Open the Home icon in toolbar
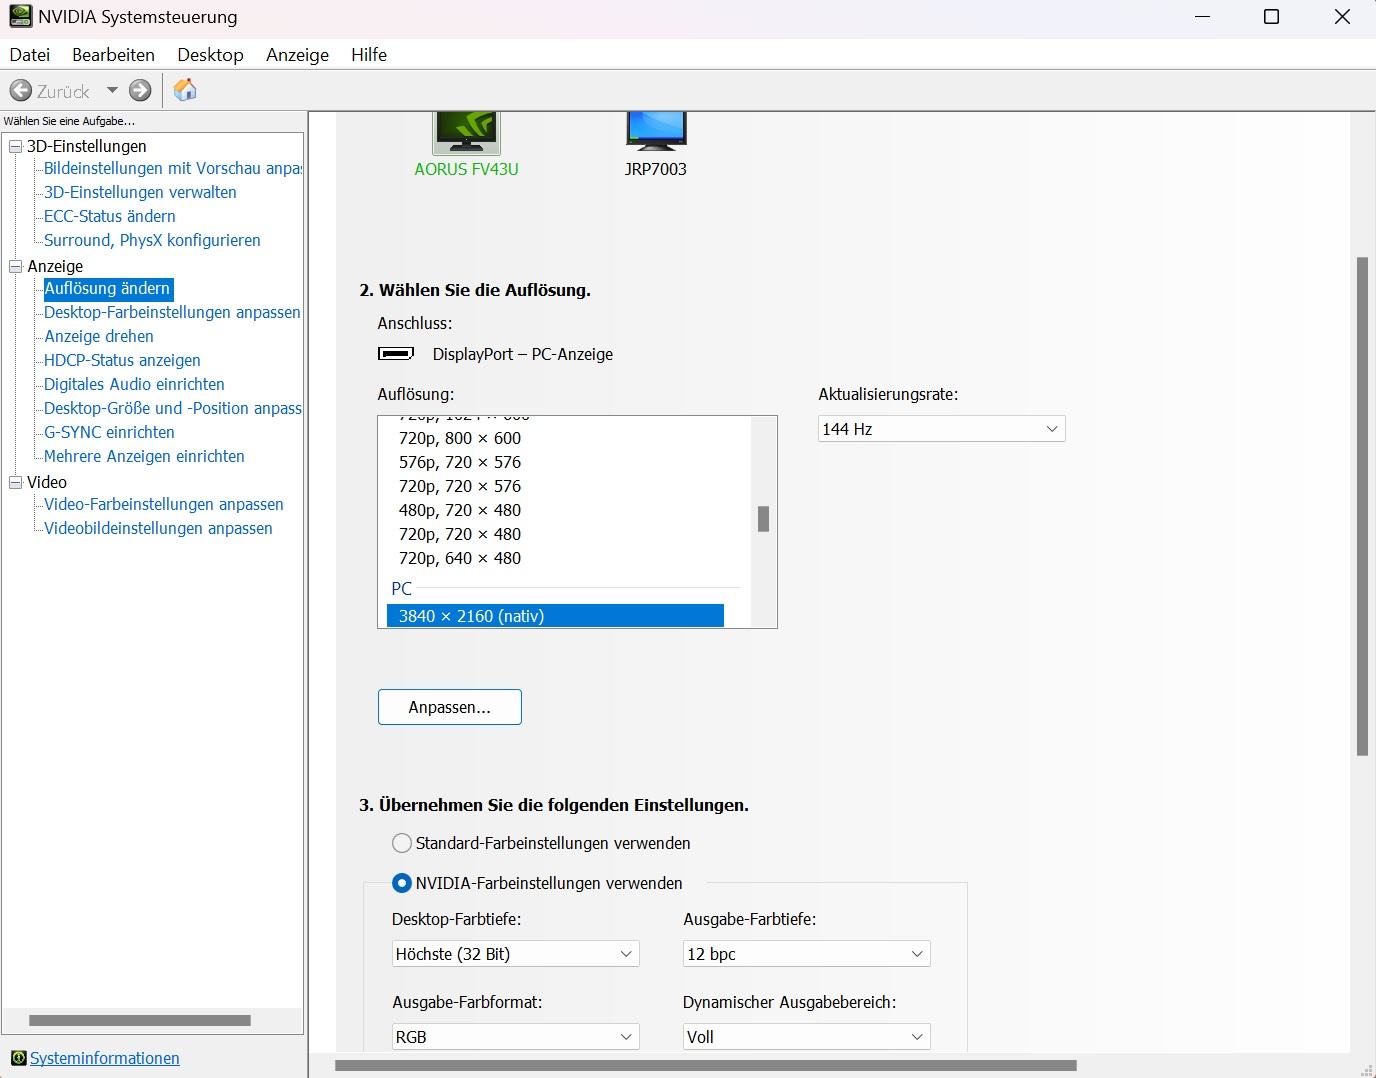Image resolution: width=1376 pixels, height=1078 pixels. (185, 90)
